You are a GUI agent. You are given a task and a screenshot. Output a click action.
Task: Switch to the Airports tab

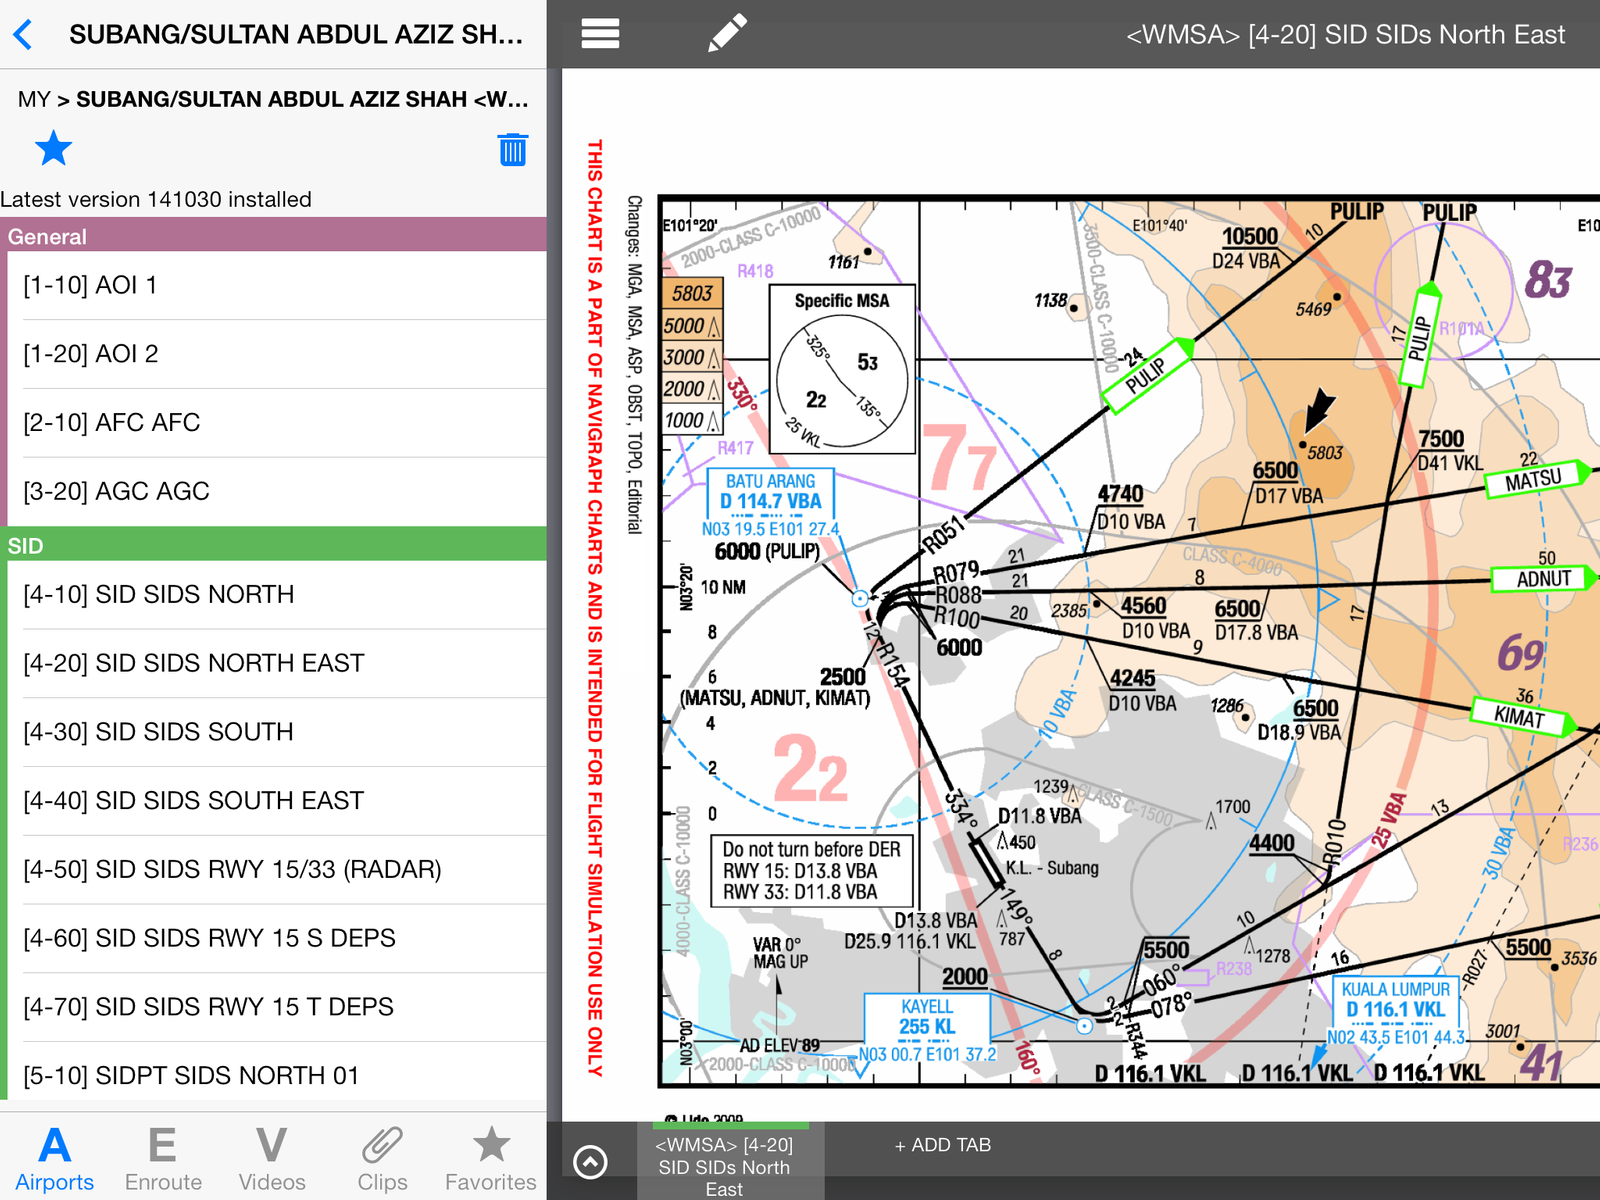tap(55, 1158)
